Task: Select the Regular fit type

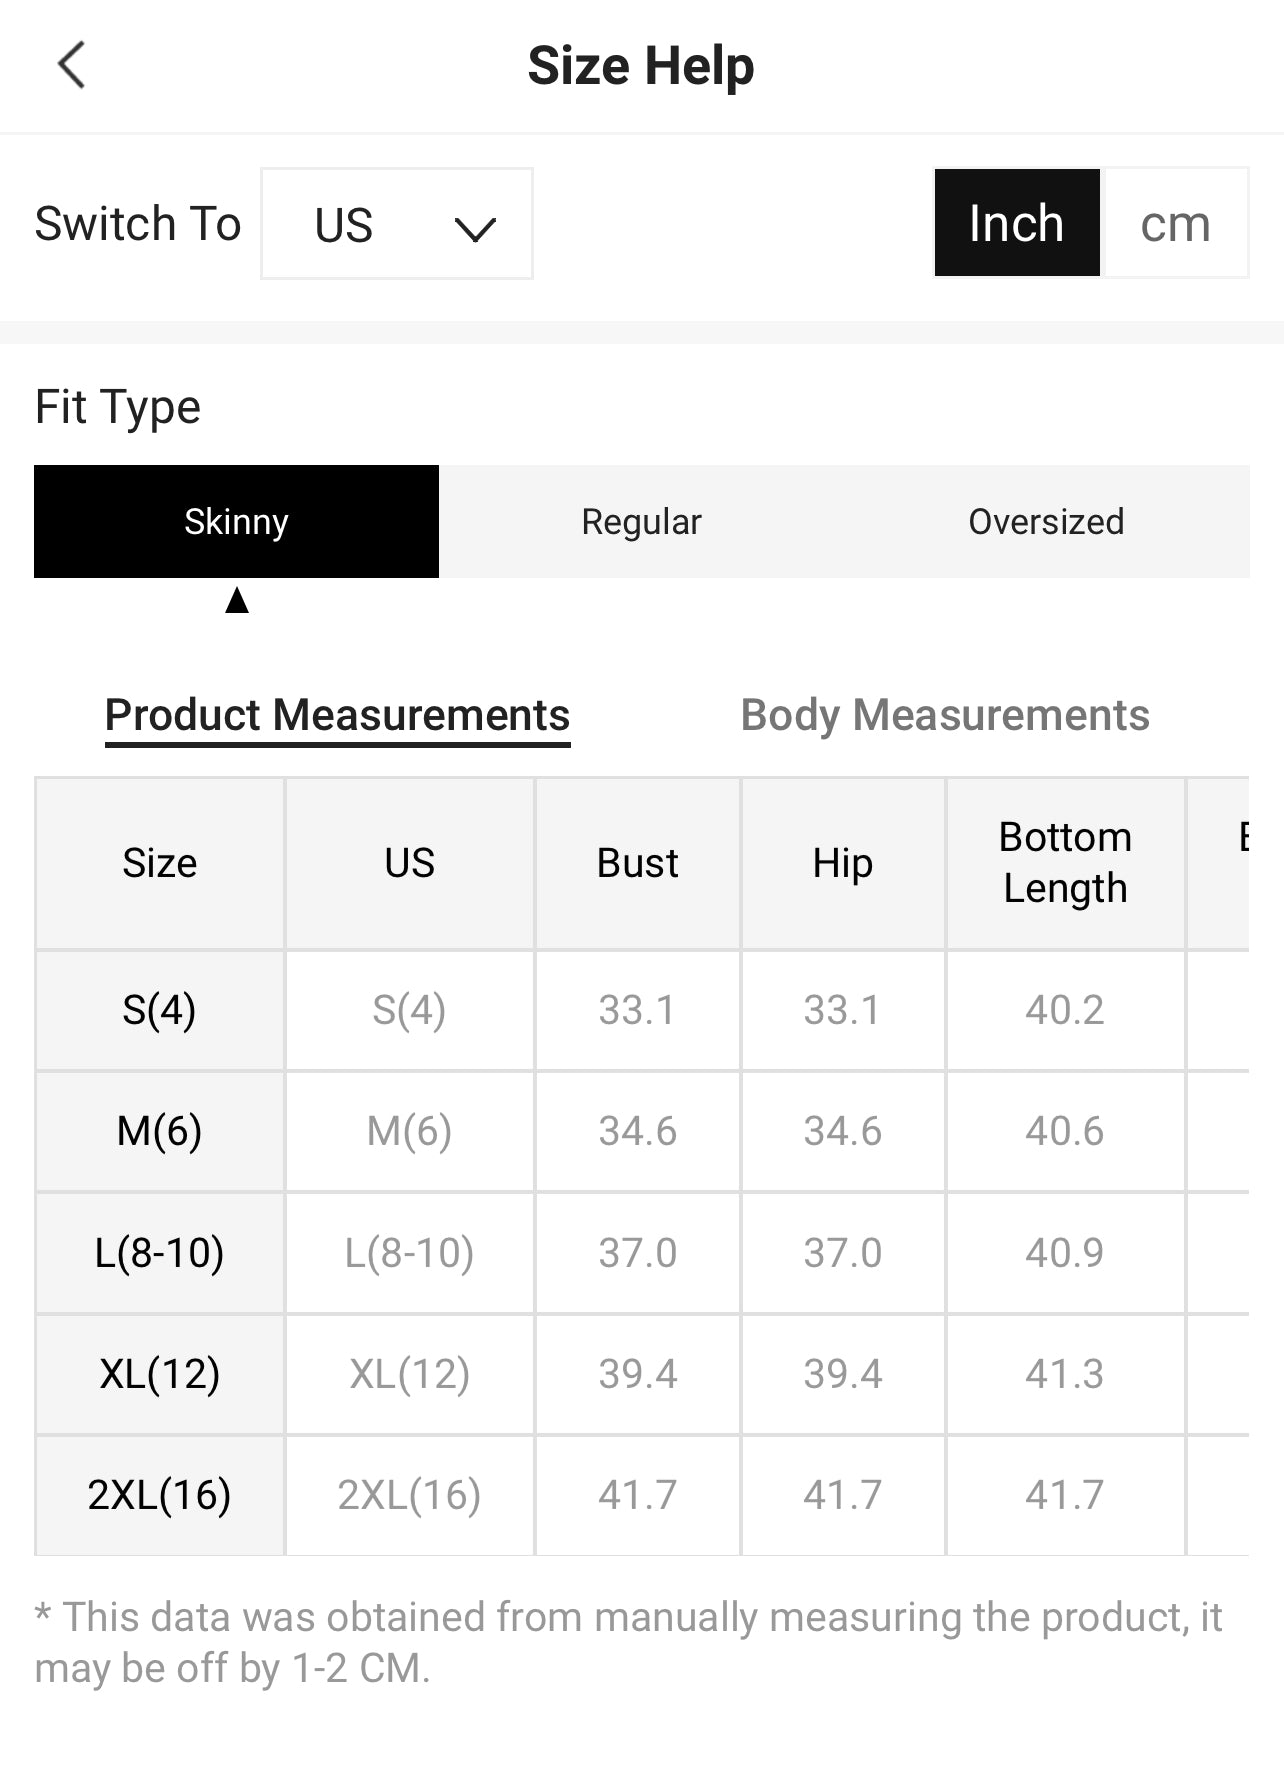Action: tap(642, 521)
